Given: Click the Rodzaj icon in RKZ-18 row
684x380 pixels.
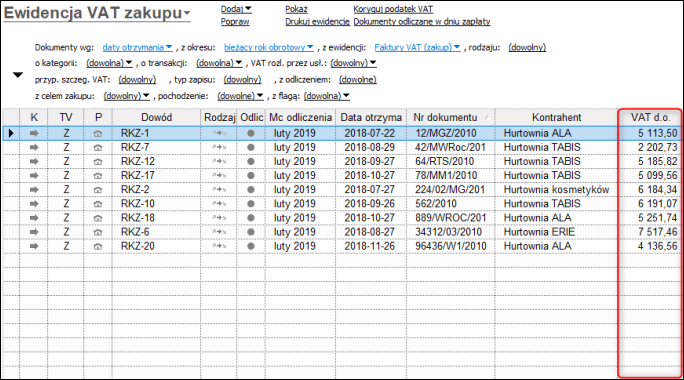Looking at the screenshot, I should click(219, 218).
